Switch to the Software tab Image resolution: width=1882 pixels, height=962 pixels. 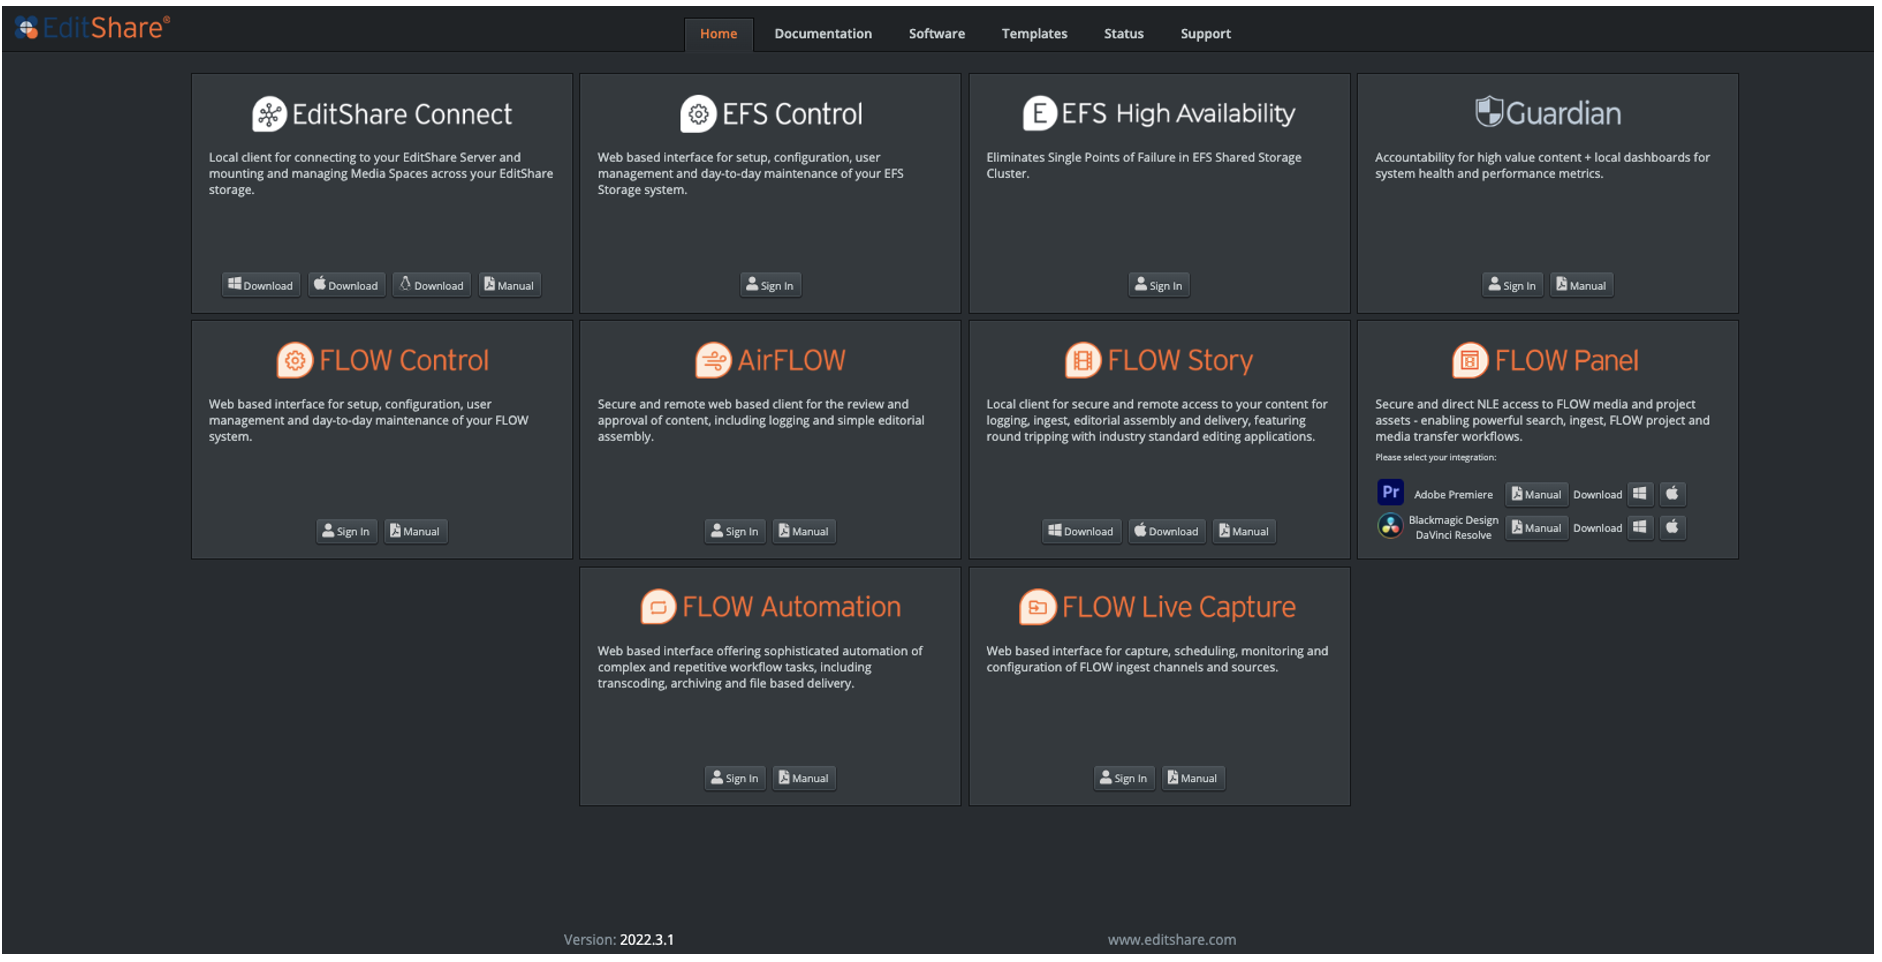(936, 34)
